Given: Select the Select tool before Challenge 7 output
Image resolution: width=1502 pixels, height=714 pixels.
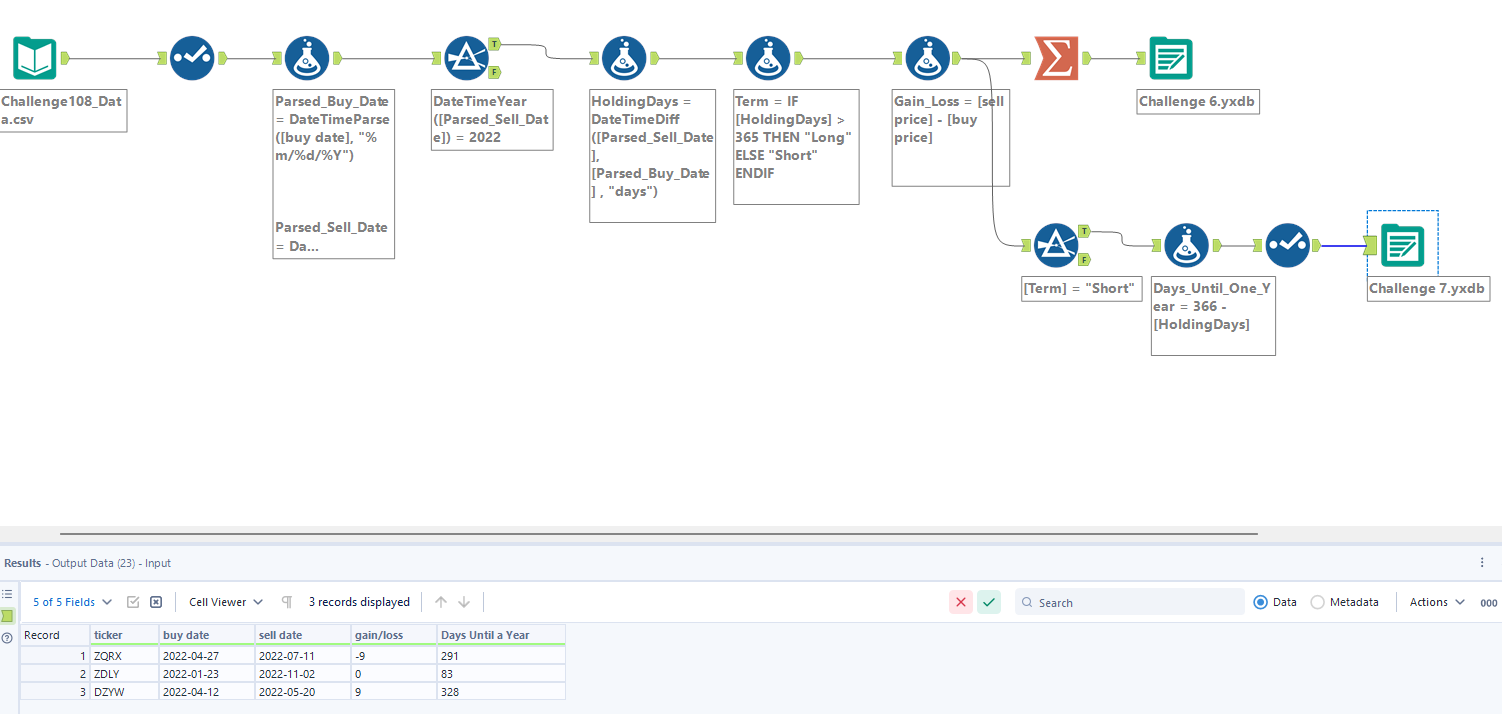Looking at the screenshot, I should point(1288,245).
